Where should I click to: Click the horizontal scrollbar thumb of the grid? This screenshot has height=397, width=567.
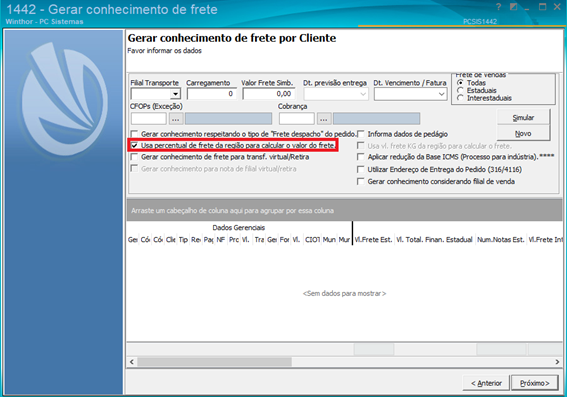[214, 362]
